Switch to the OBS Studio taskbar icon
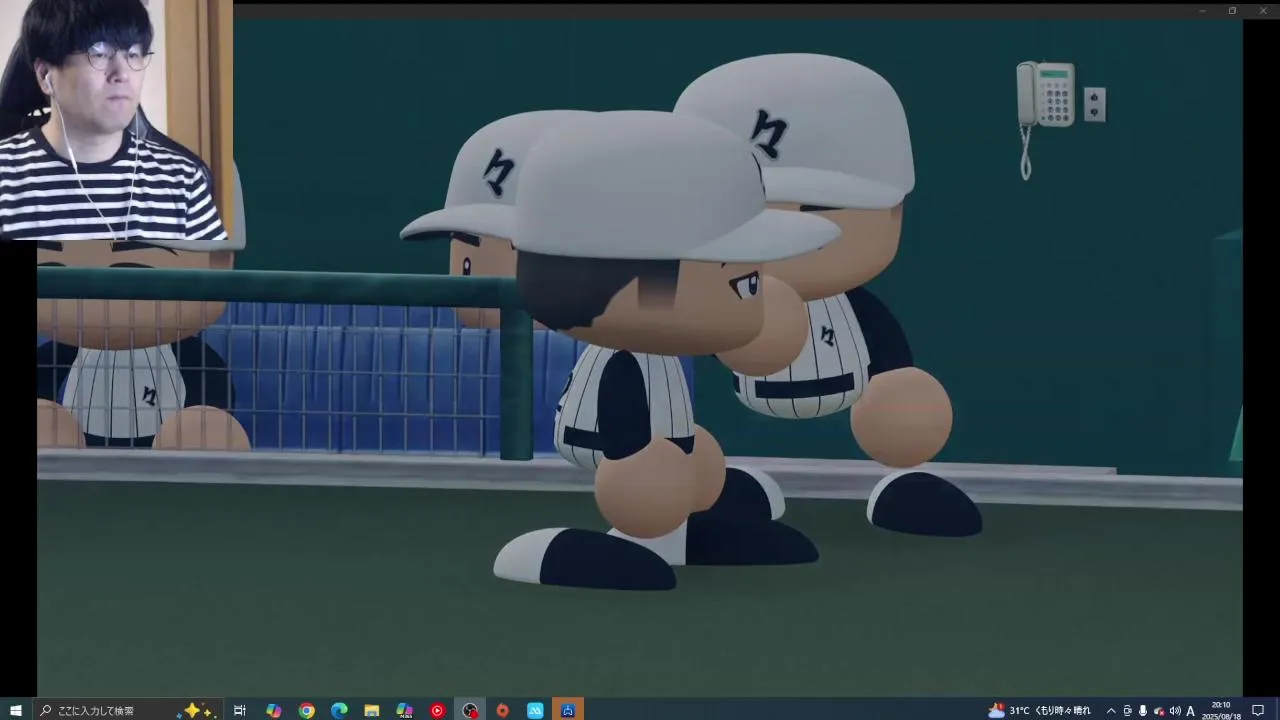This screenshot has width=1280, height=720. (x=470, y=710)
